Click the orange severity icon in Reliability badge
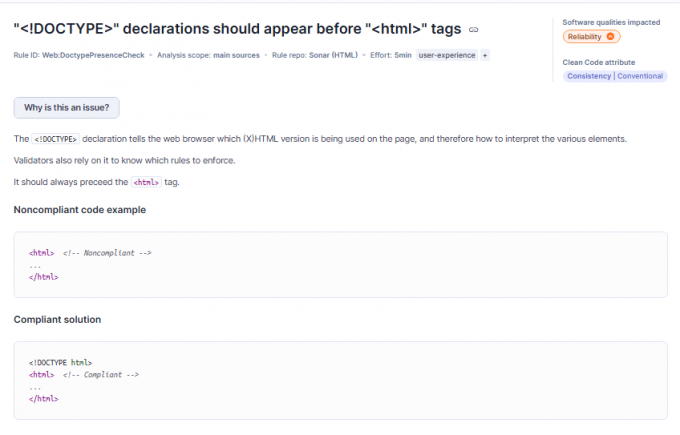This screenshot has width=680, height=435. (611, 37)
